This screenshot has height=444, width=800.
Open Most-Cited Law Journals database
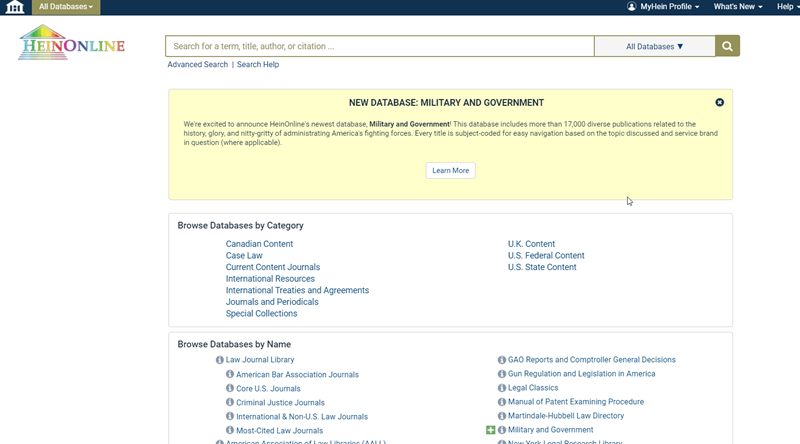(x=279, y=431)
